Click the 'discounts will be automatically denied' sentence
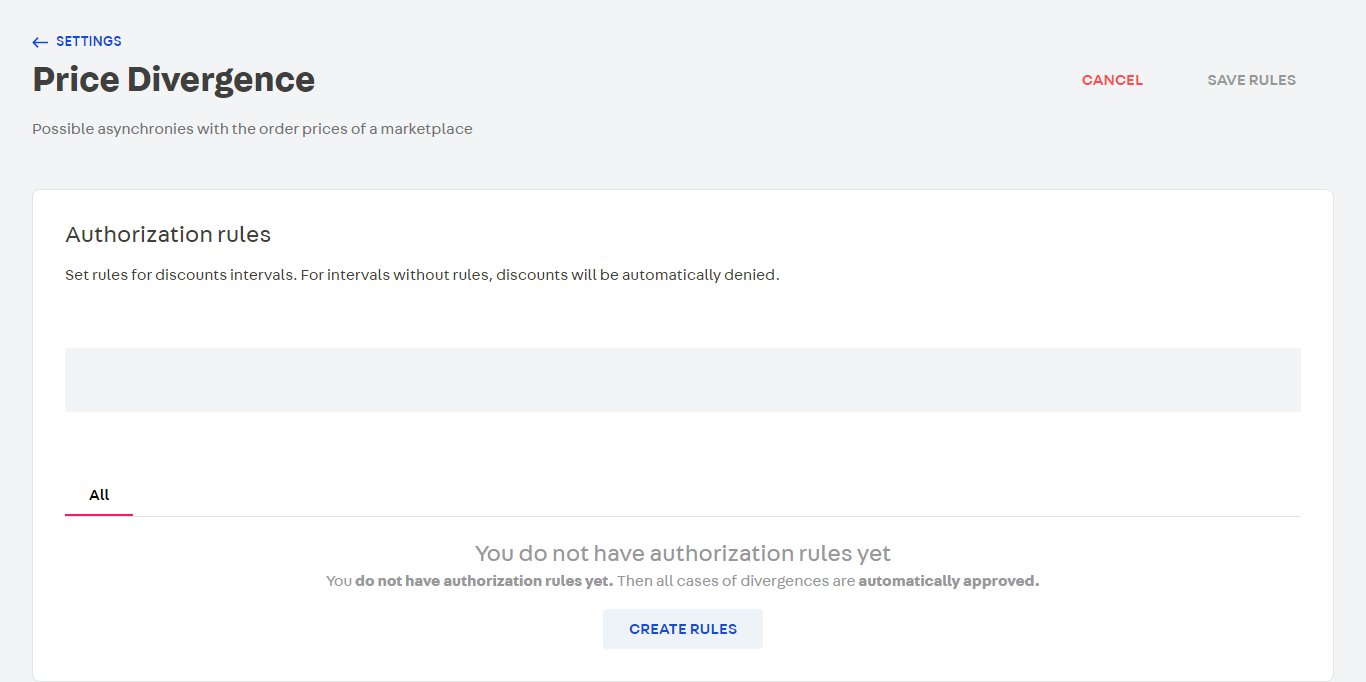 click(637, 275)
